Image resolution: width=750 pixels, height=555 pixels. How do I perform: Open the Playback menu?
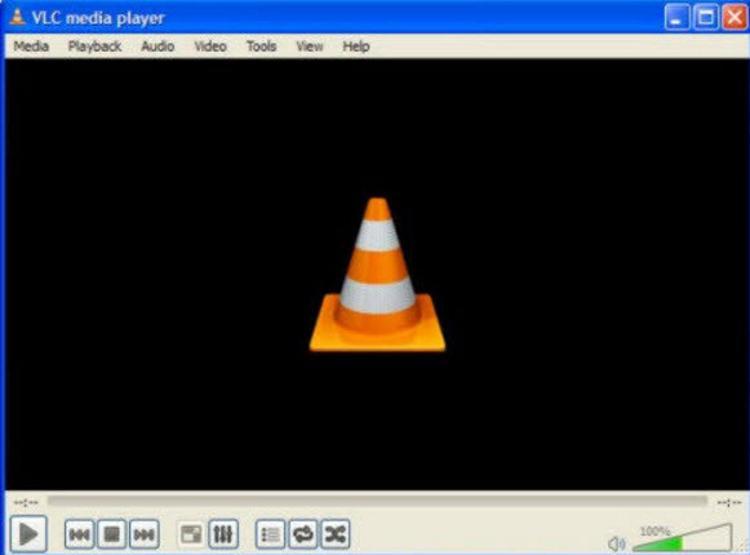94,46
